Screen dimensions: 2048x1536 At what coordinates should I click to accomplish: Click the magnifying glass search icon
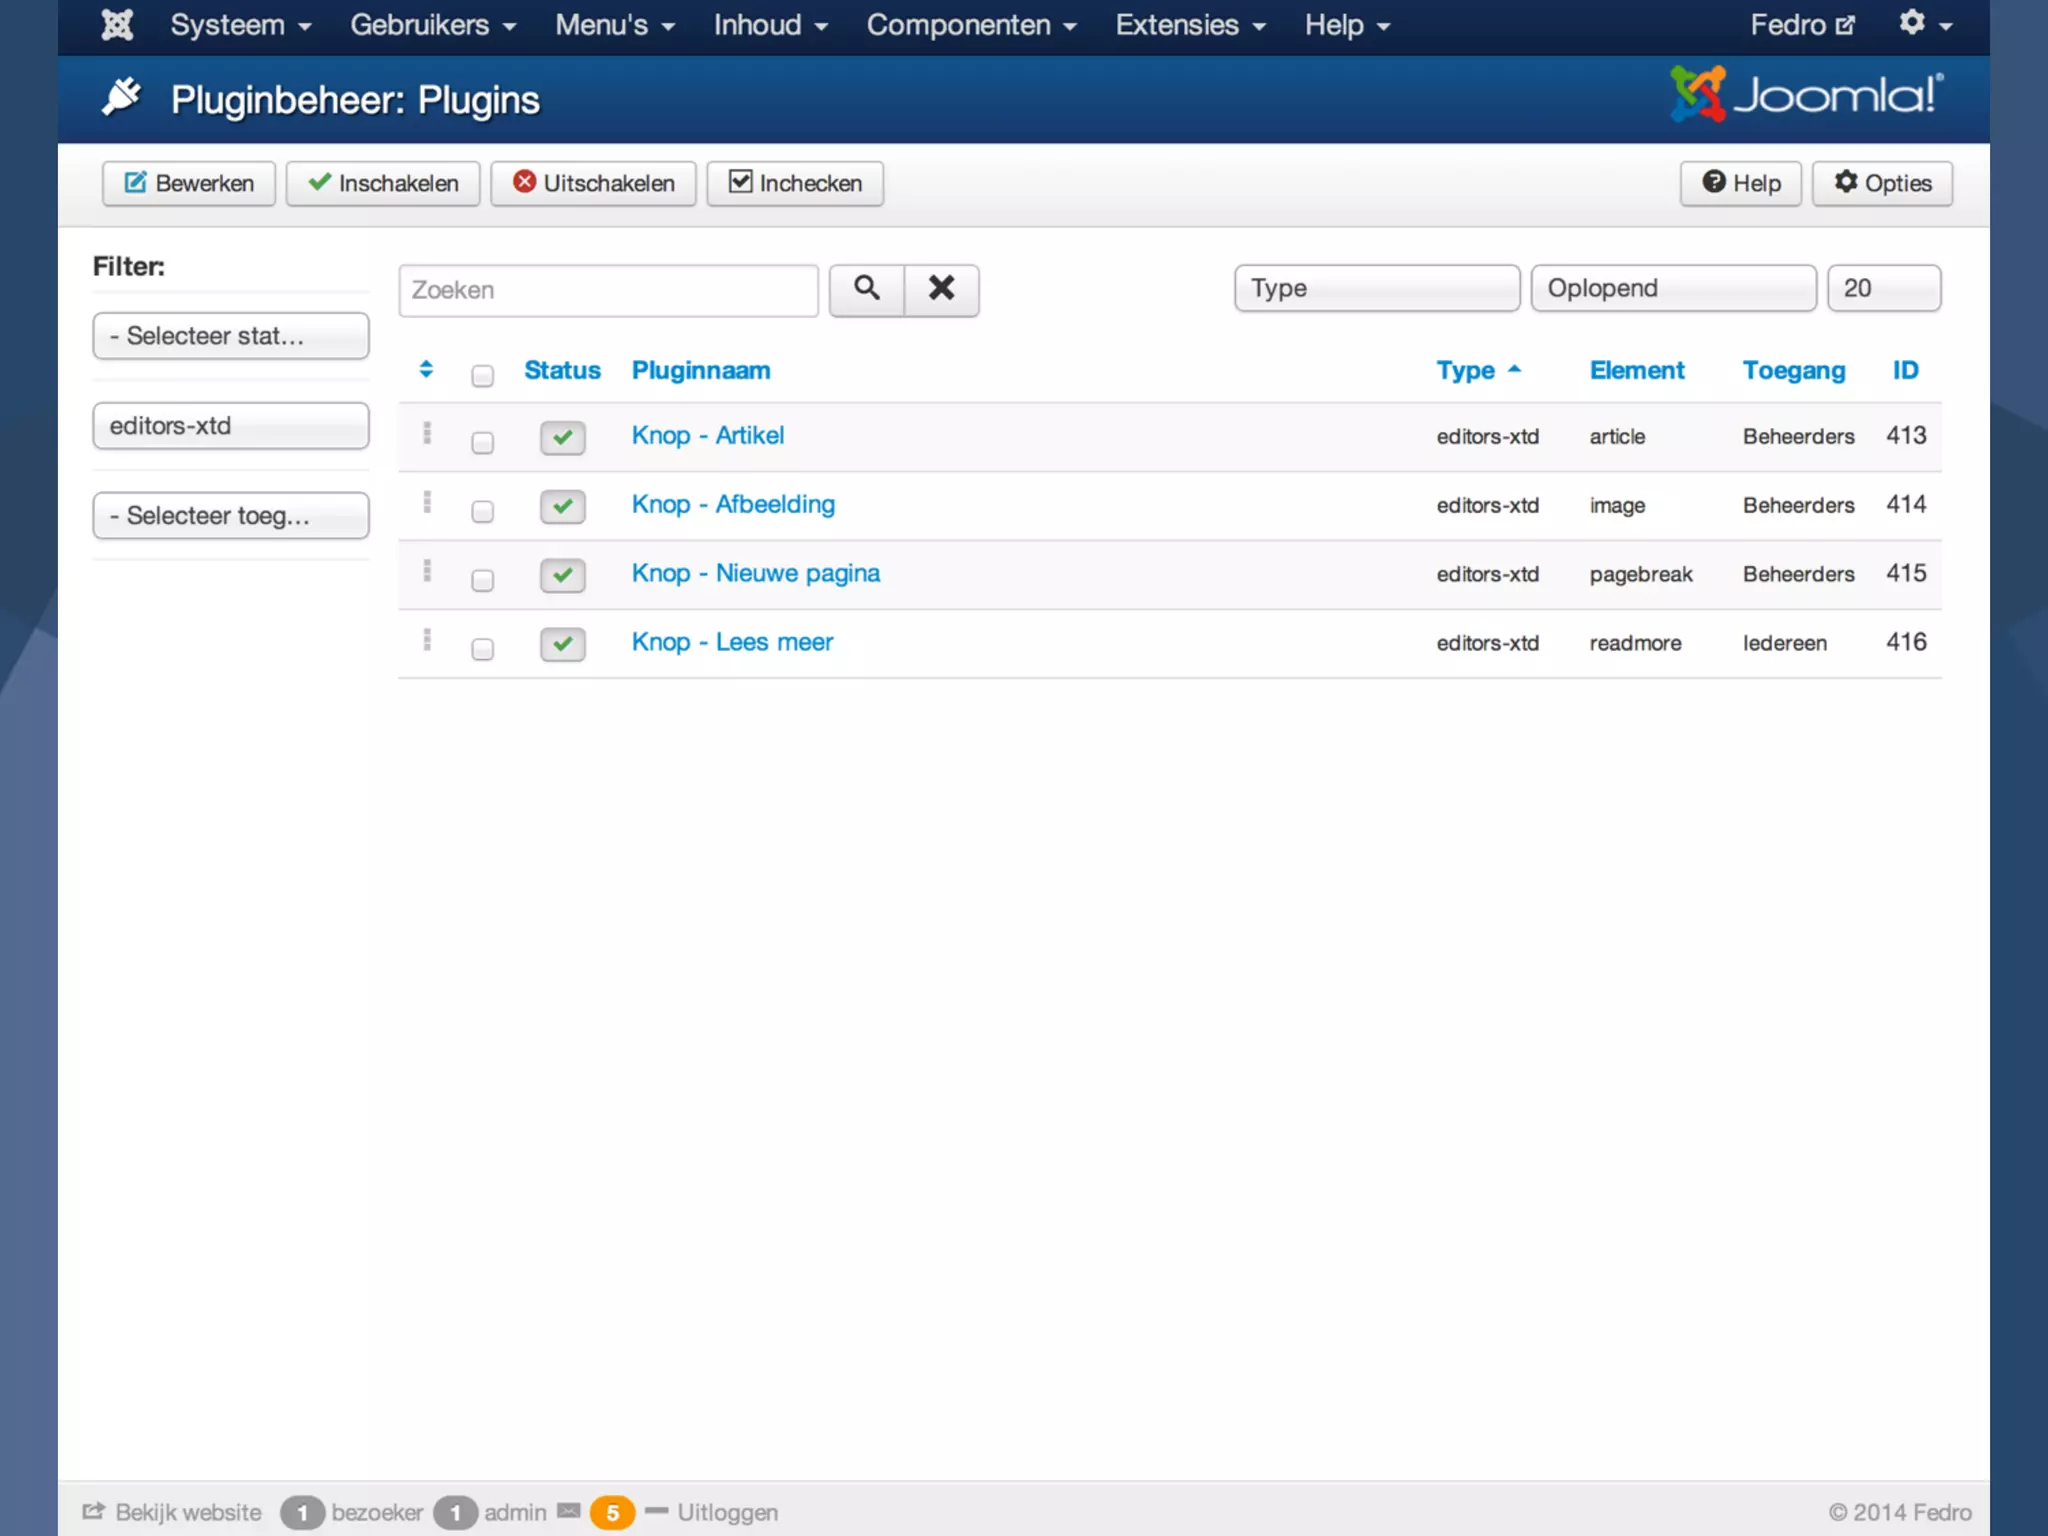point(866,289)
